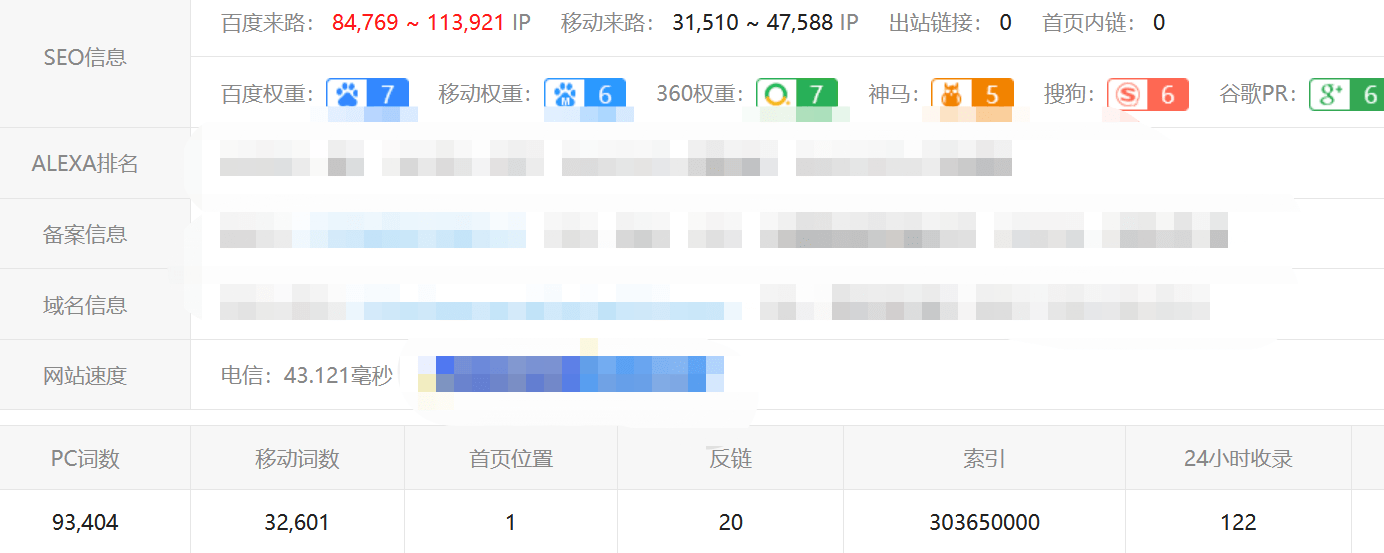Click the PC词数 column header

(85, 459)
